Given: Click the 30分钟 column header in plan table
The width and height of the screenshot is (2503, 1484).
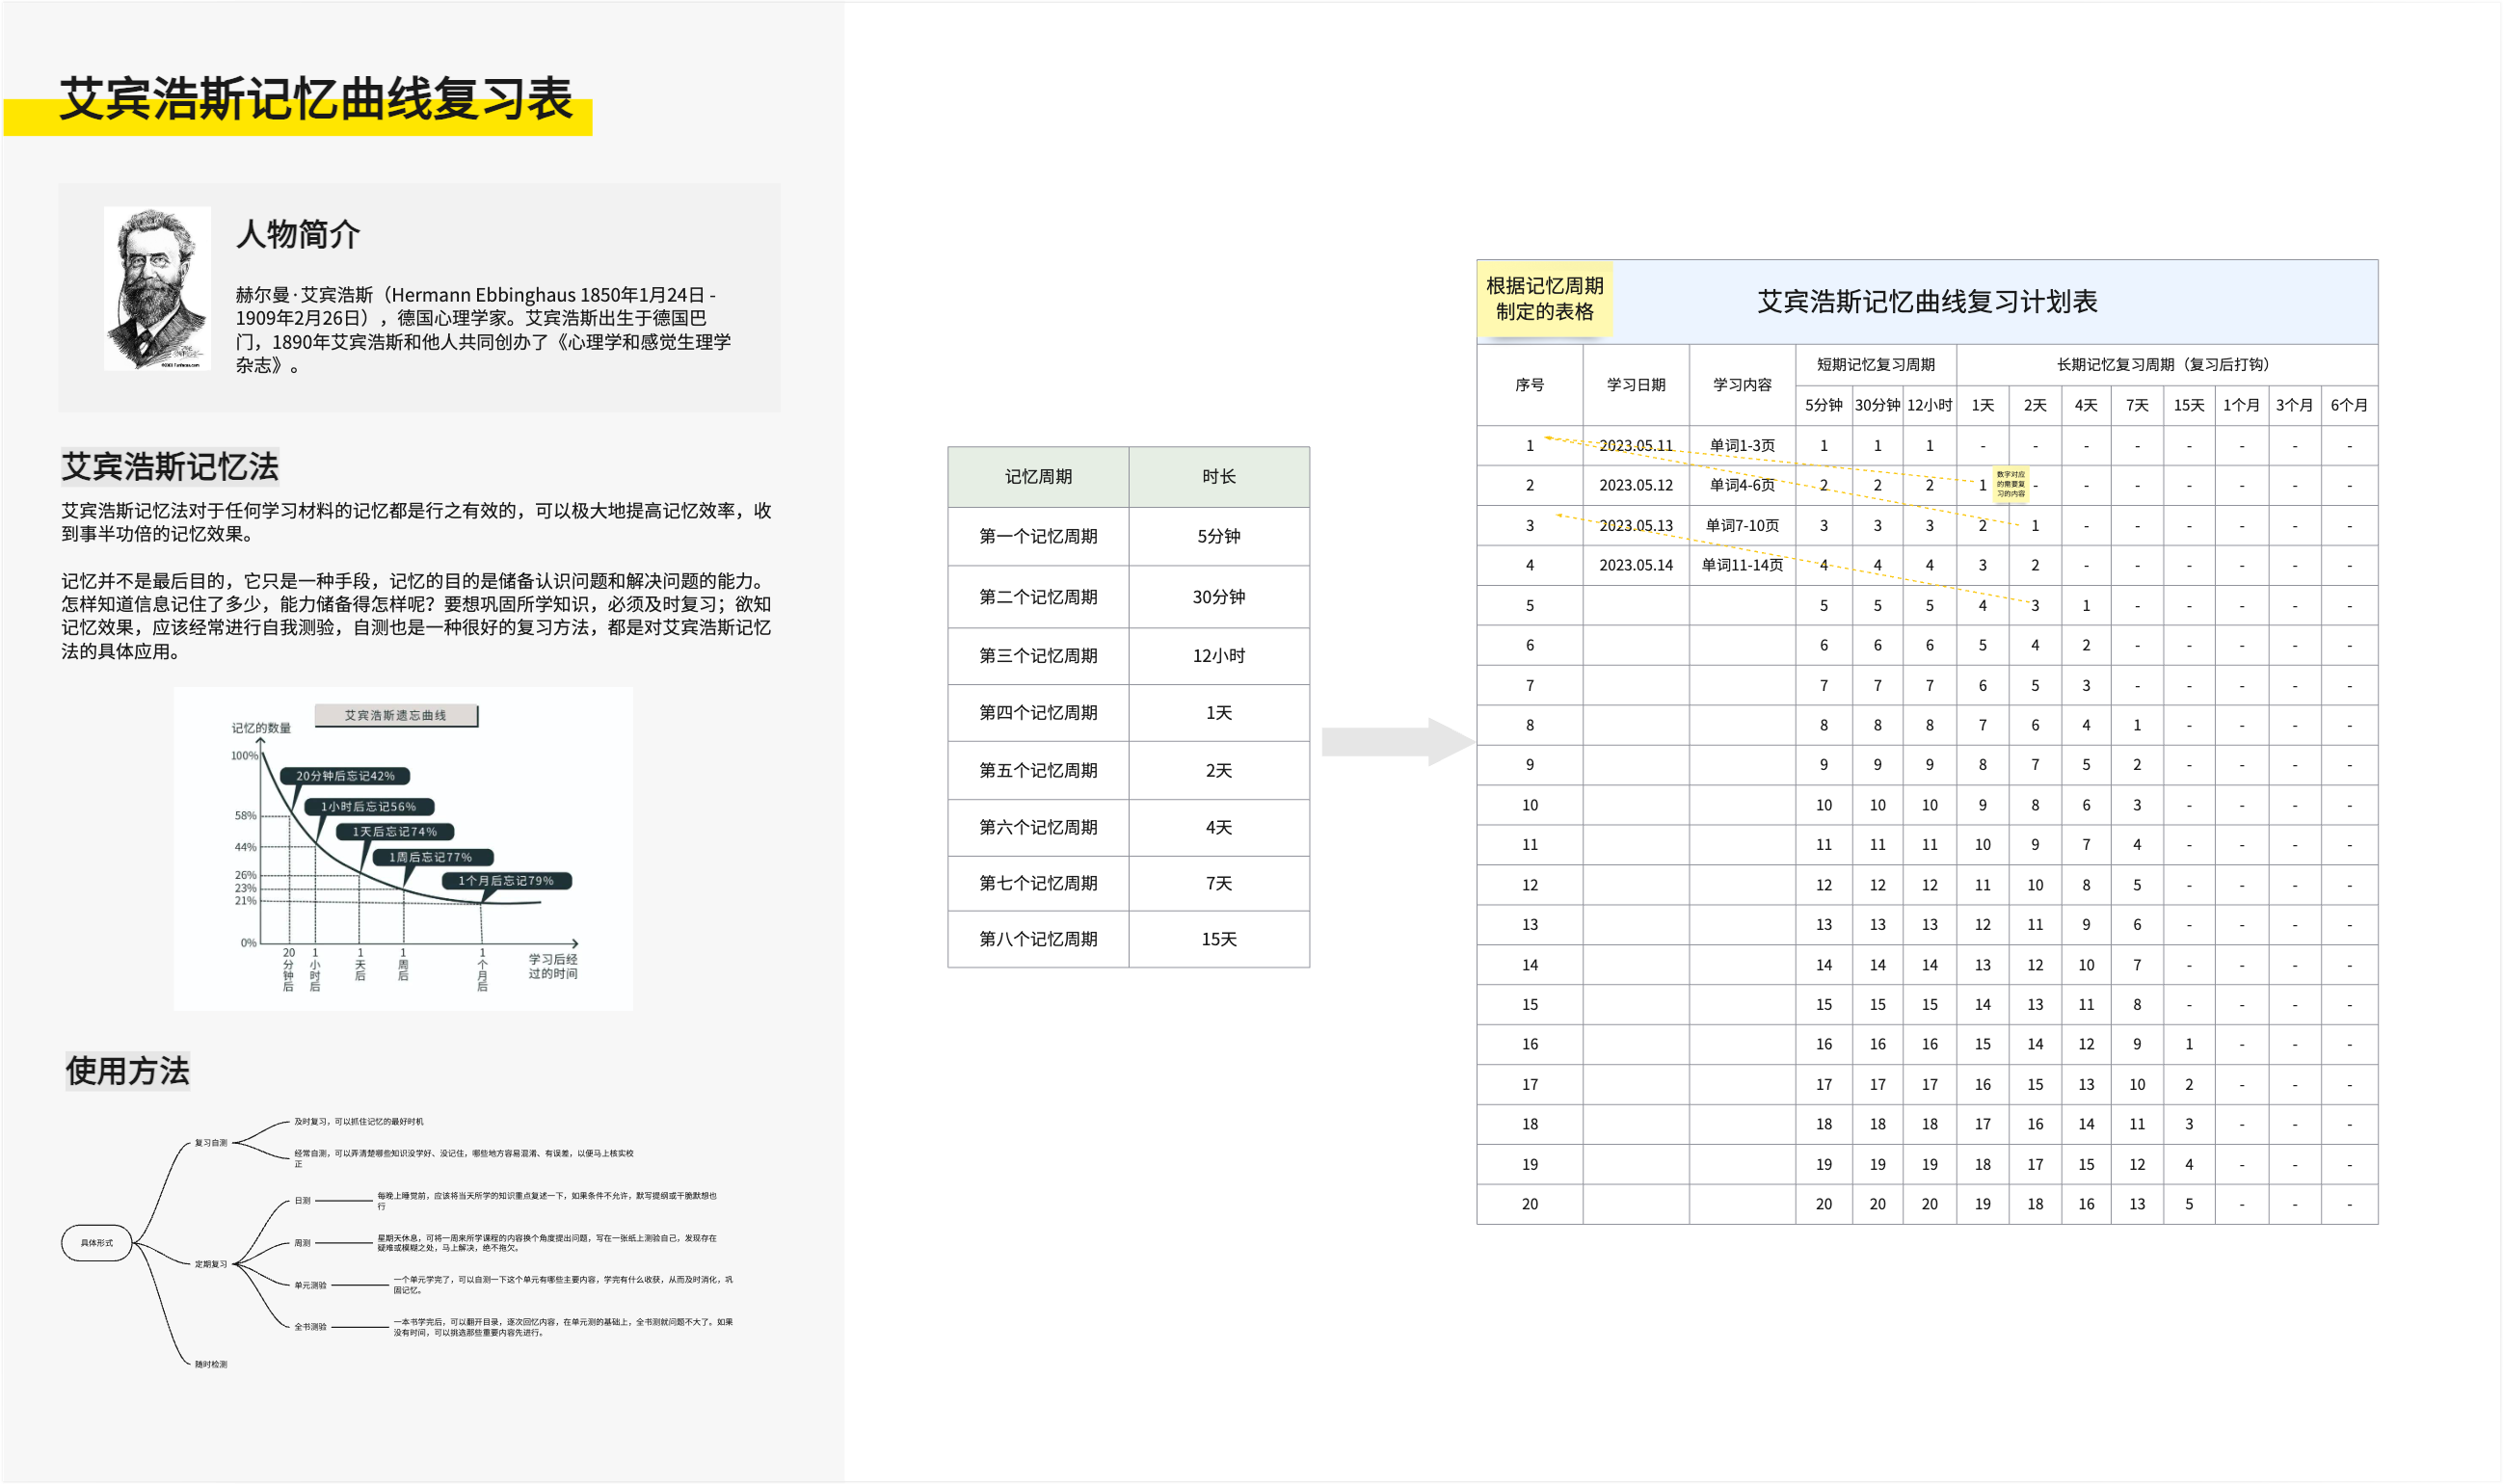Looking at the screenshot, I should (x=1877, y=406).
